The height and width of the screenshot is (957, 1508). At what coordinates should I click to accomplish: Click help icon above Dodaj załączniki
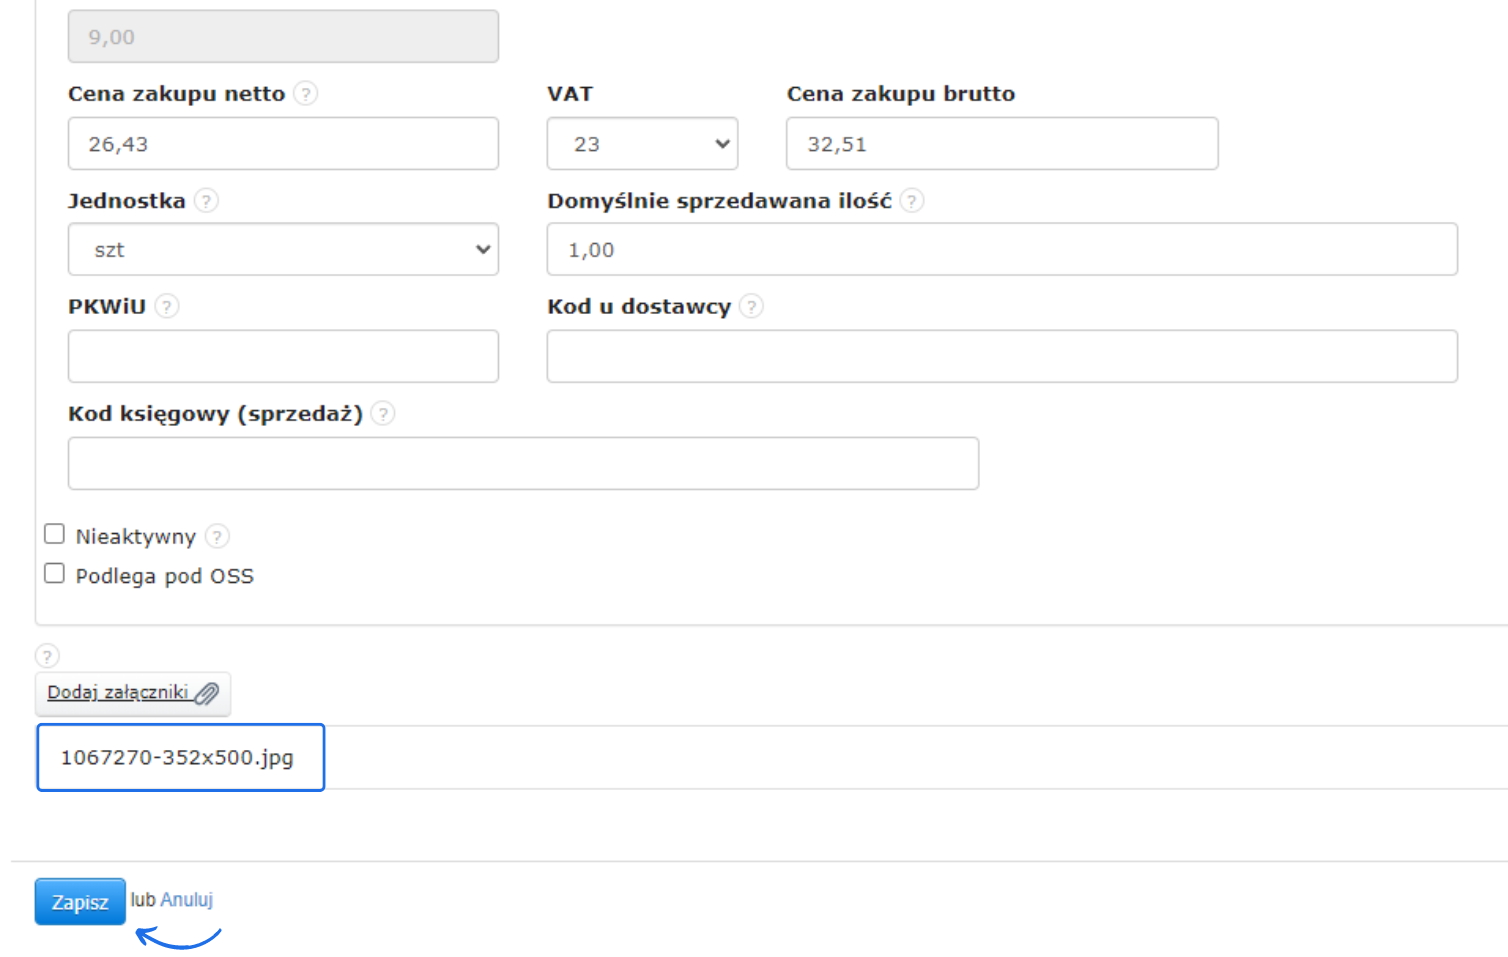[x=47, y=656]
